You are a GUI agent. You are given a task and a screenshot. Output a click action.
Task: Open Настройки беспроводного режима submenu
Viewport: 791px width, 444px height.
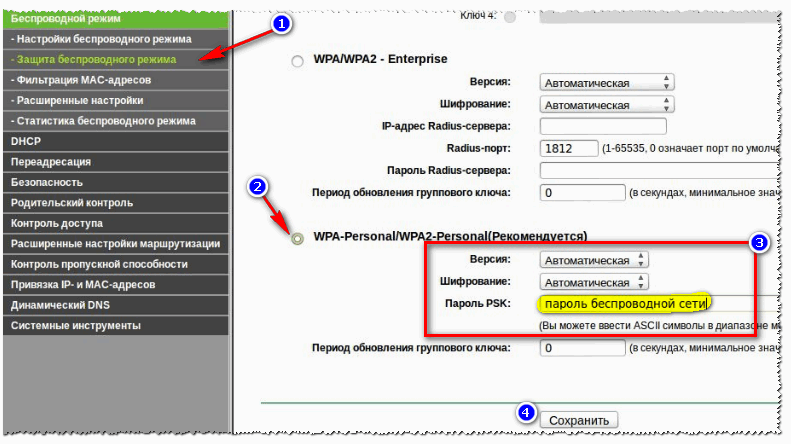(x=116, y=39)
